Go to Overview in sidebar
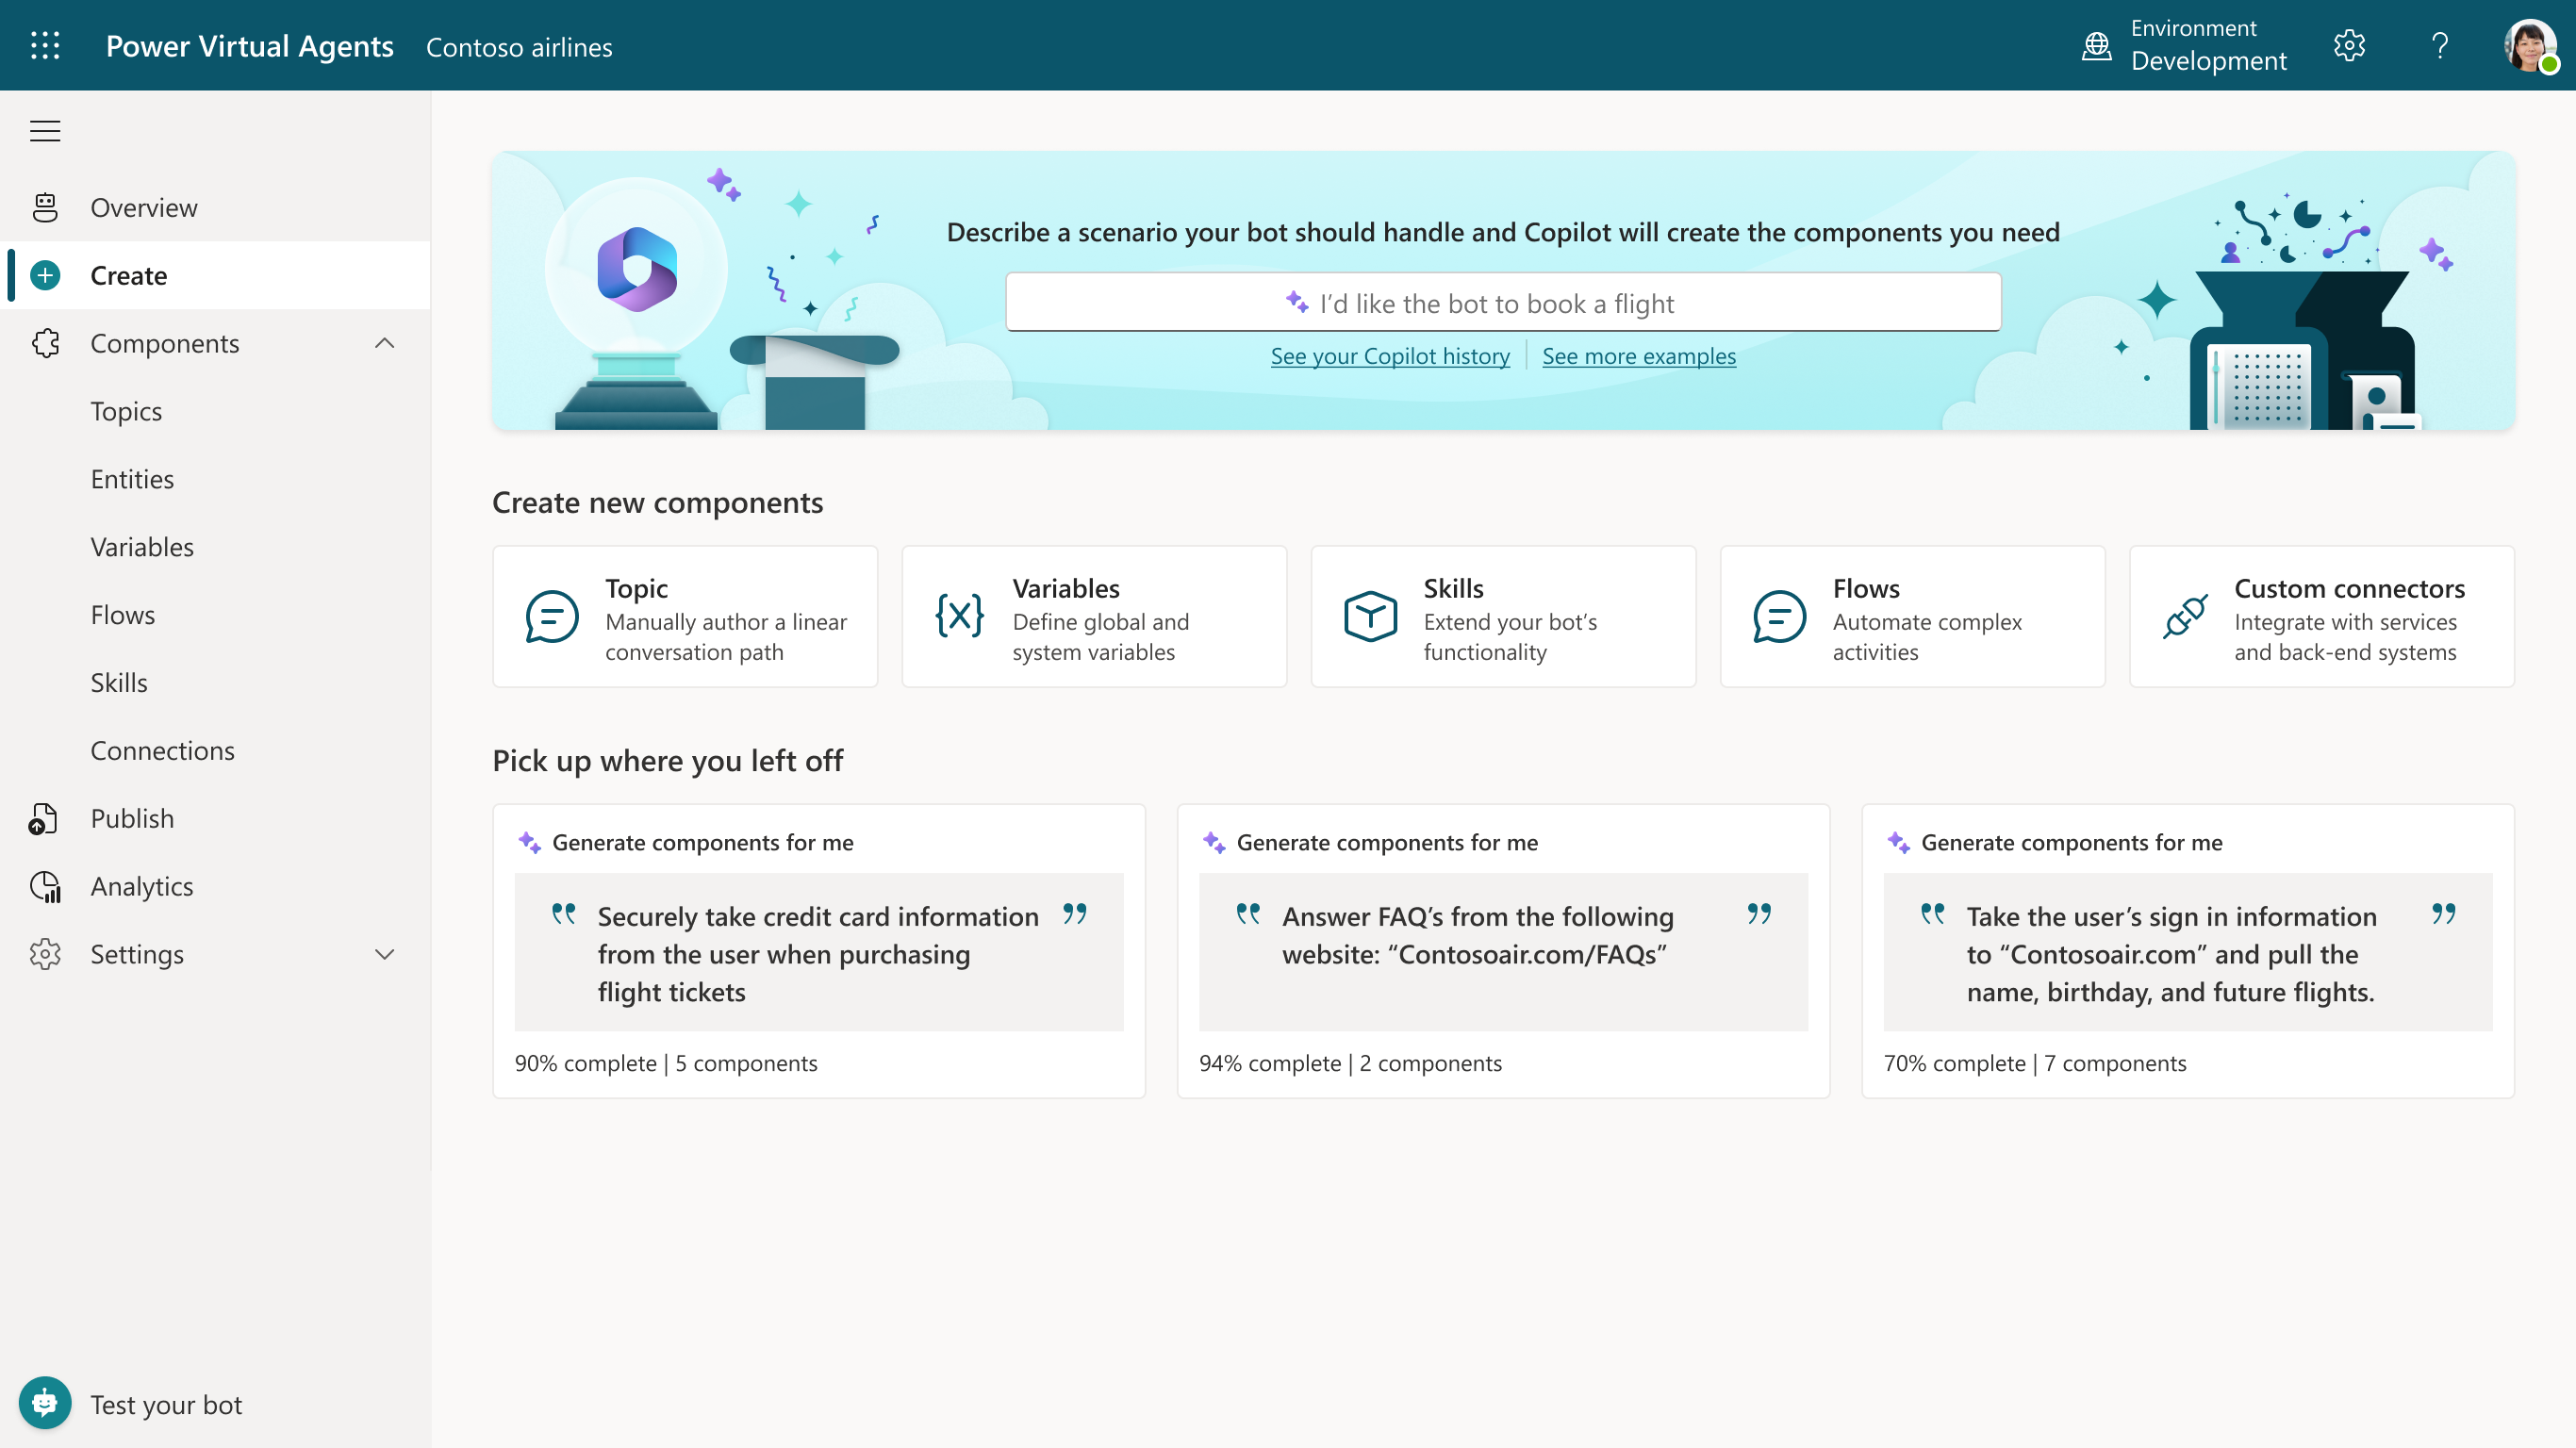Screen dimensions: 2576x1448 (x=144, y=207)
